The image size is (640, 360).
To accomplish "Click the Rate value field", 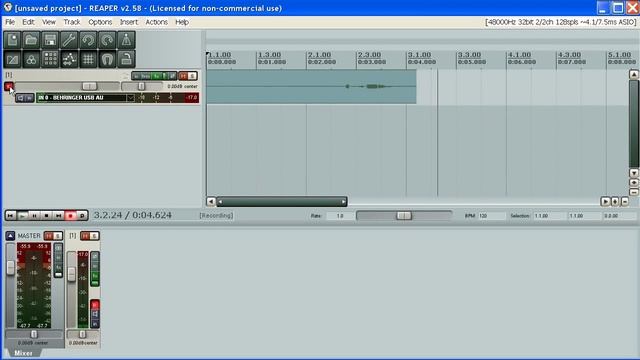I will click(x=340, y=216).
